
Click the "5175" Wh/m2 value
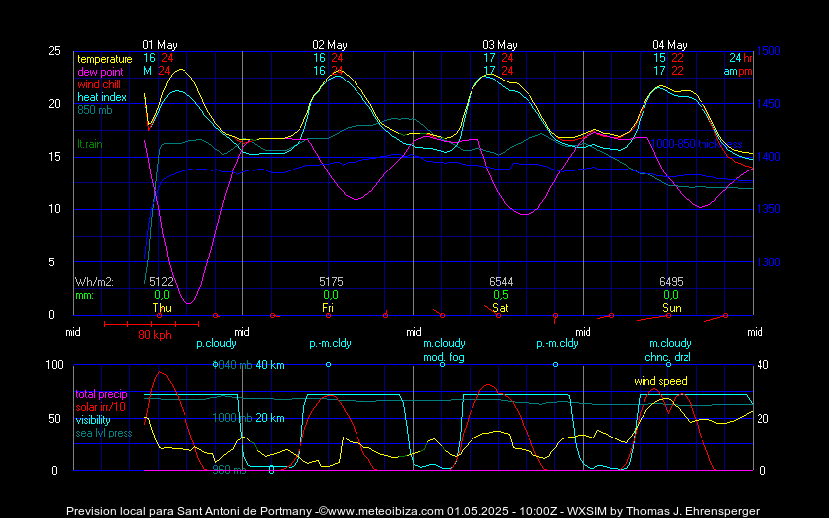pos(331,282)
